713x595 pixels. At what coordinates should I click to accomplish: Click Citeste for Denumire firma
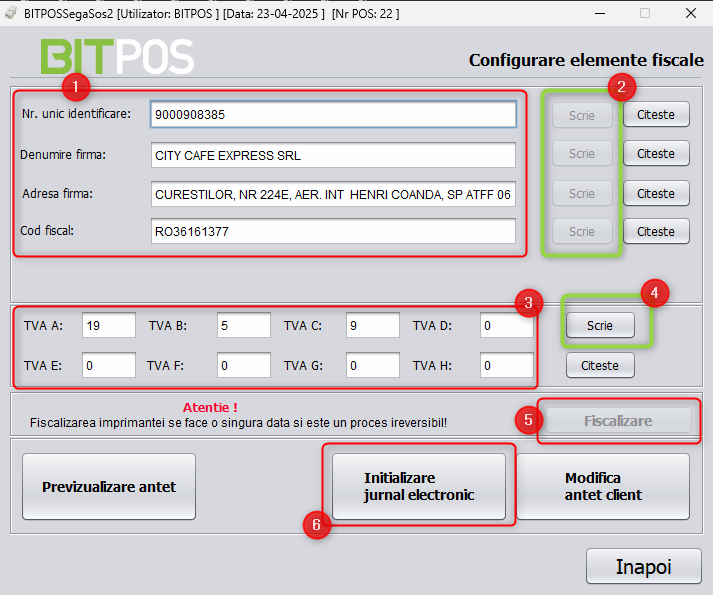click(x=656, y=153)
